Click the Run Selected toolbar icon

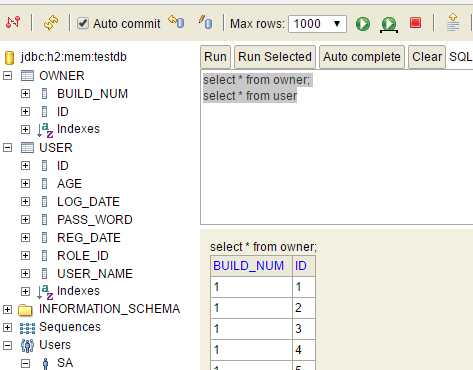(389, 25)
